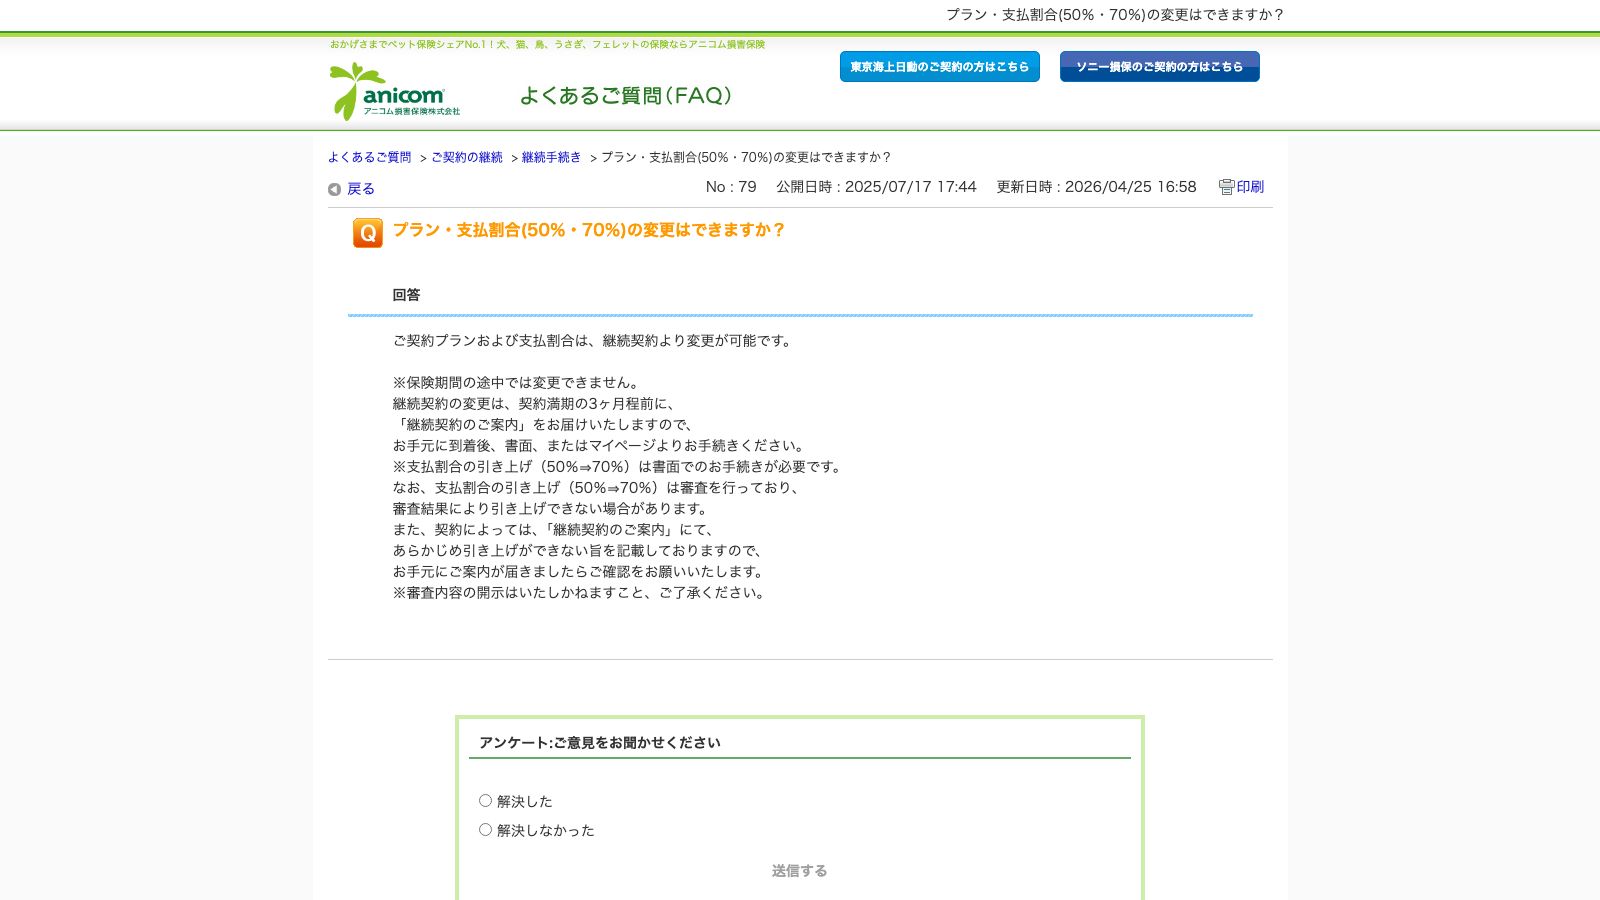
Task: Open the 東京海上日動のご契約の方はこちら button
Action: coord(940,67)
